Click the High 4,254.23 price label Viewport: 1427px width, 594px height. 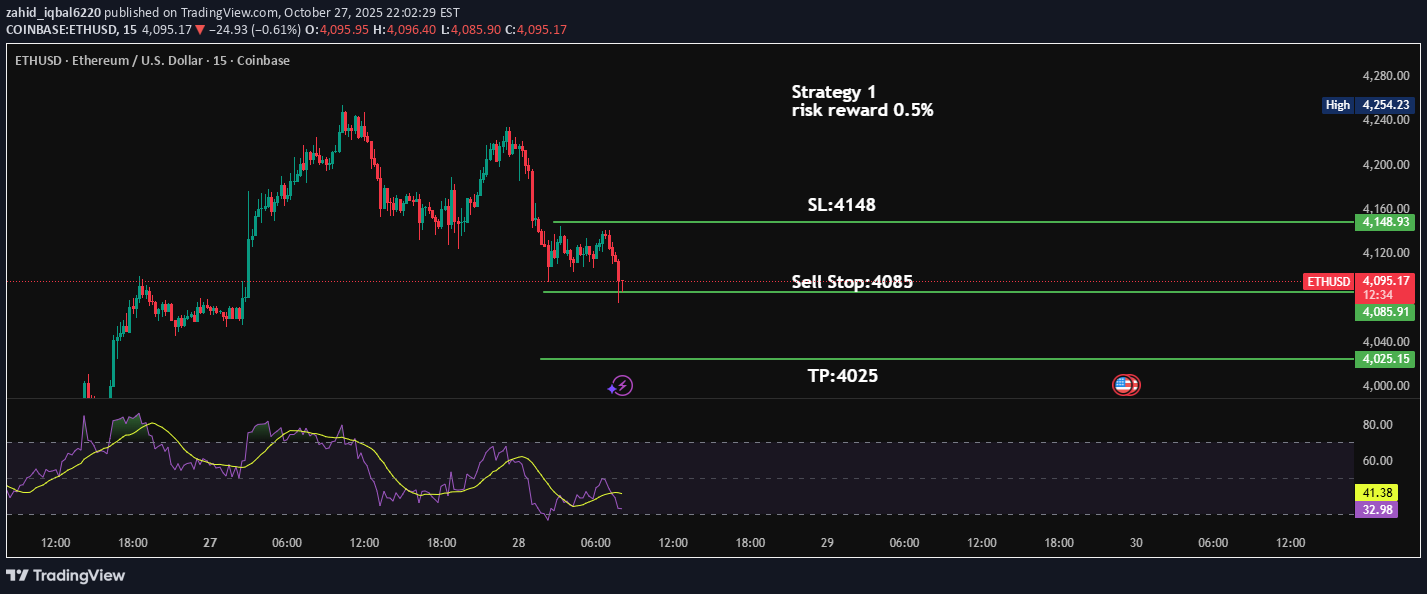pyautogui.click(x=1367, y=105)
